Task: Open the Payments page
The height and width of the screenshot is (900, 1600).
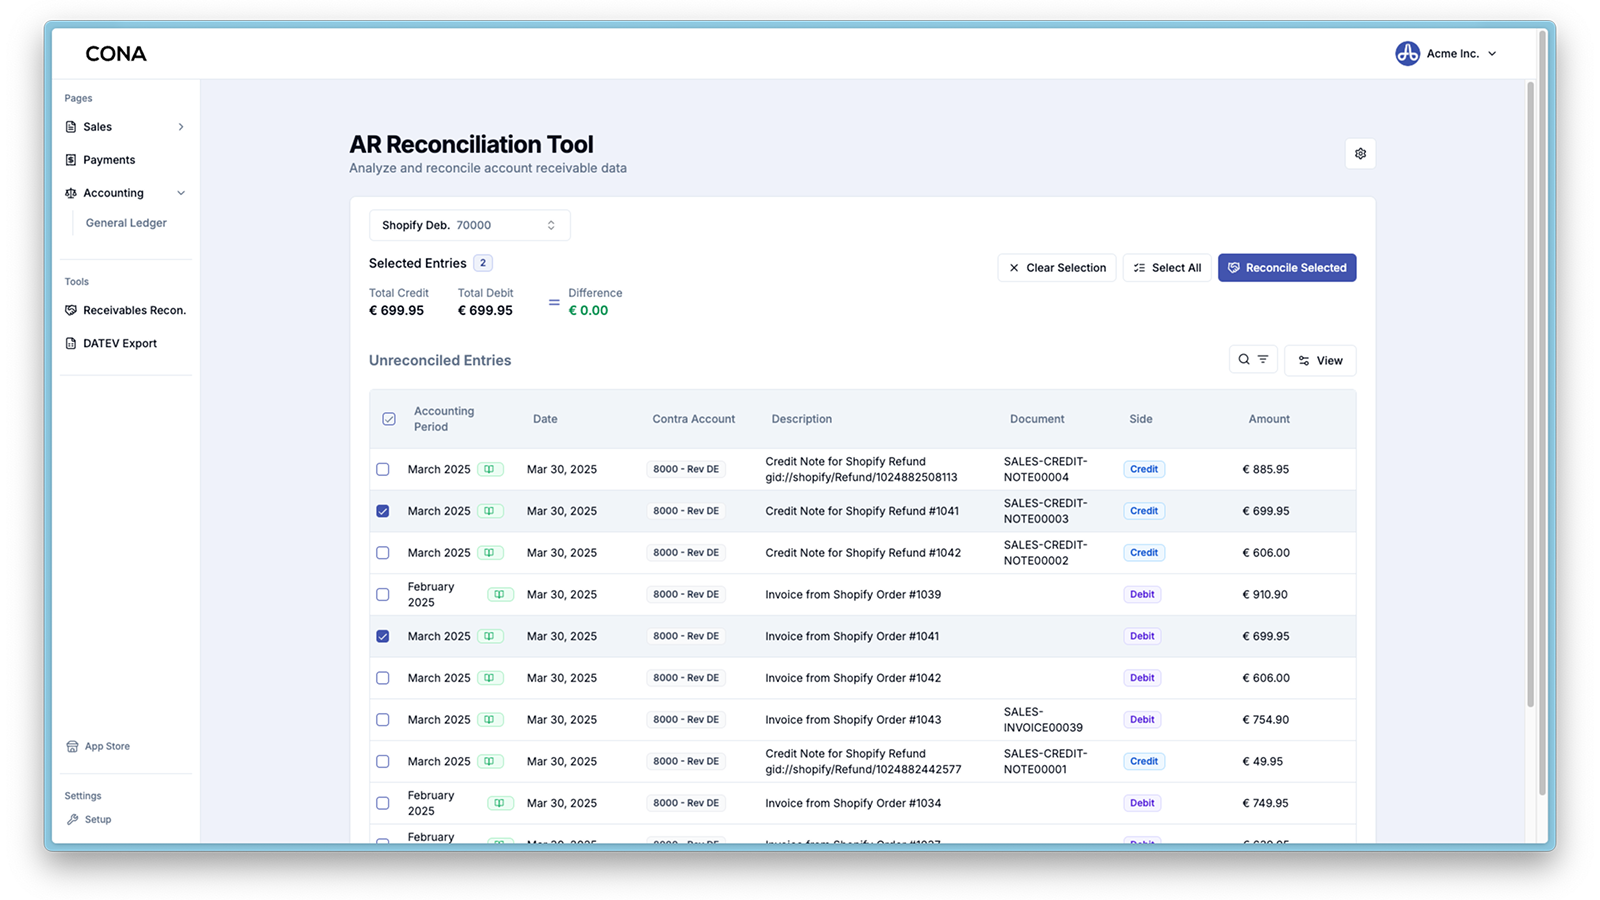Action: click(x=109, y=160)
